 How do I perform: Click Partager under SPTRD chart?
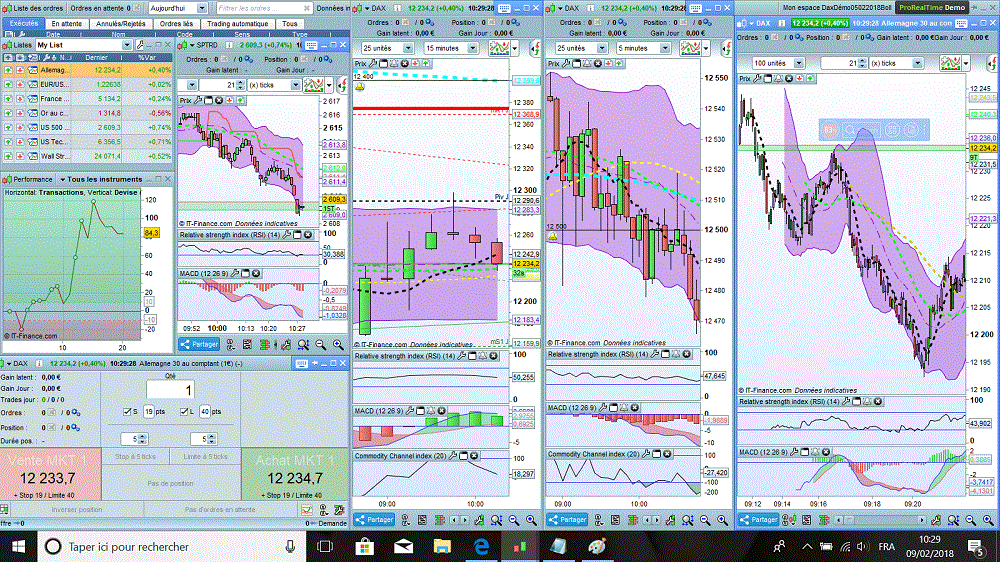[200, 344]
